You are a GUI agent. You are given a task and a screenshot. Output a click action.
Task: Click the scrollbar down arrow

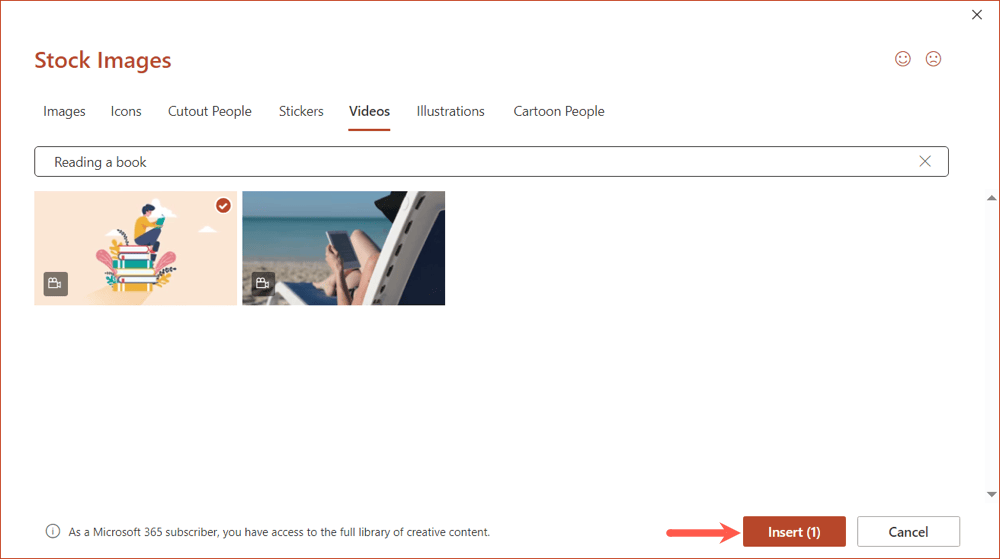click(x=992, y=494)
